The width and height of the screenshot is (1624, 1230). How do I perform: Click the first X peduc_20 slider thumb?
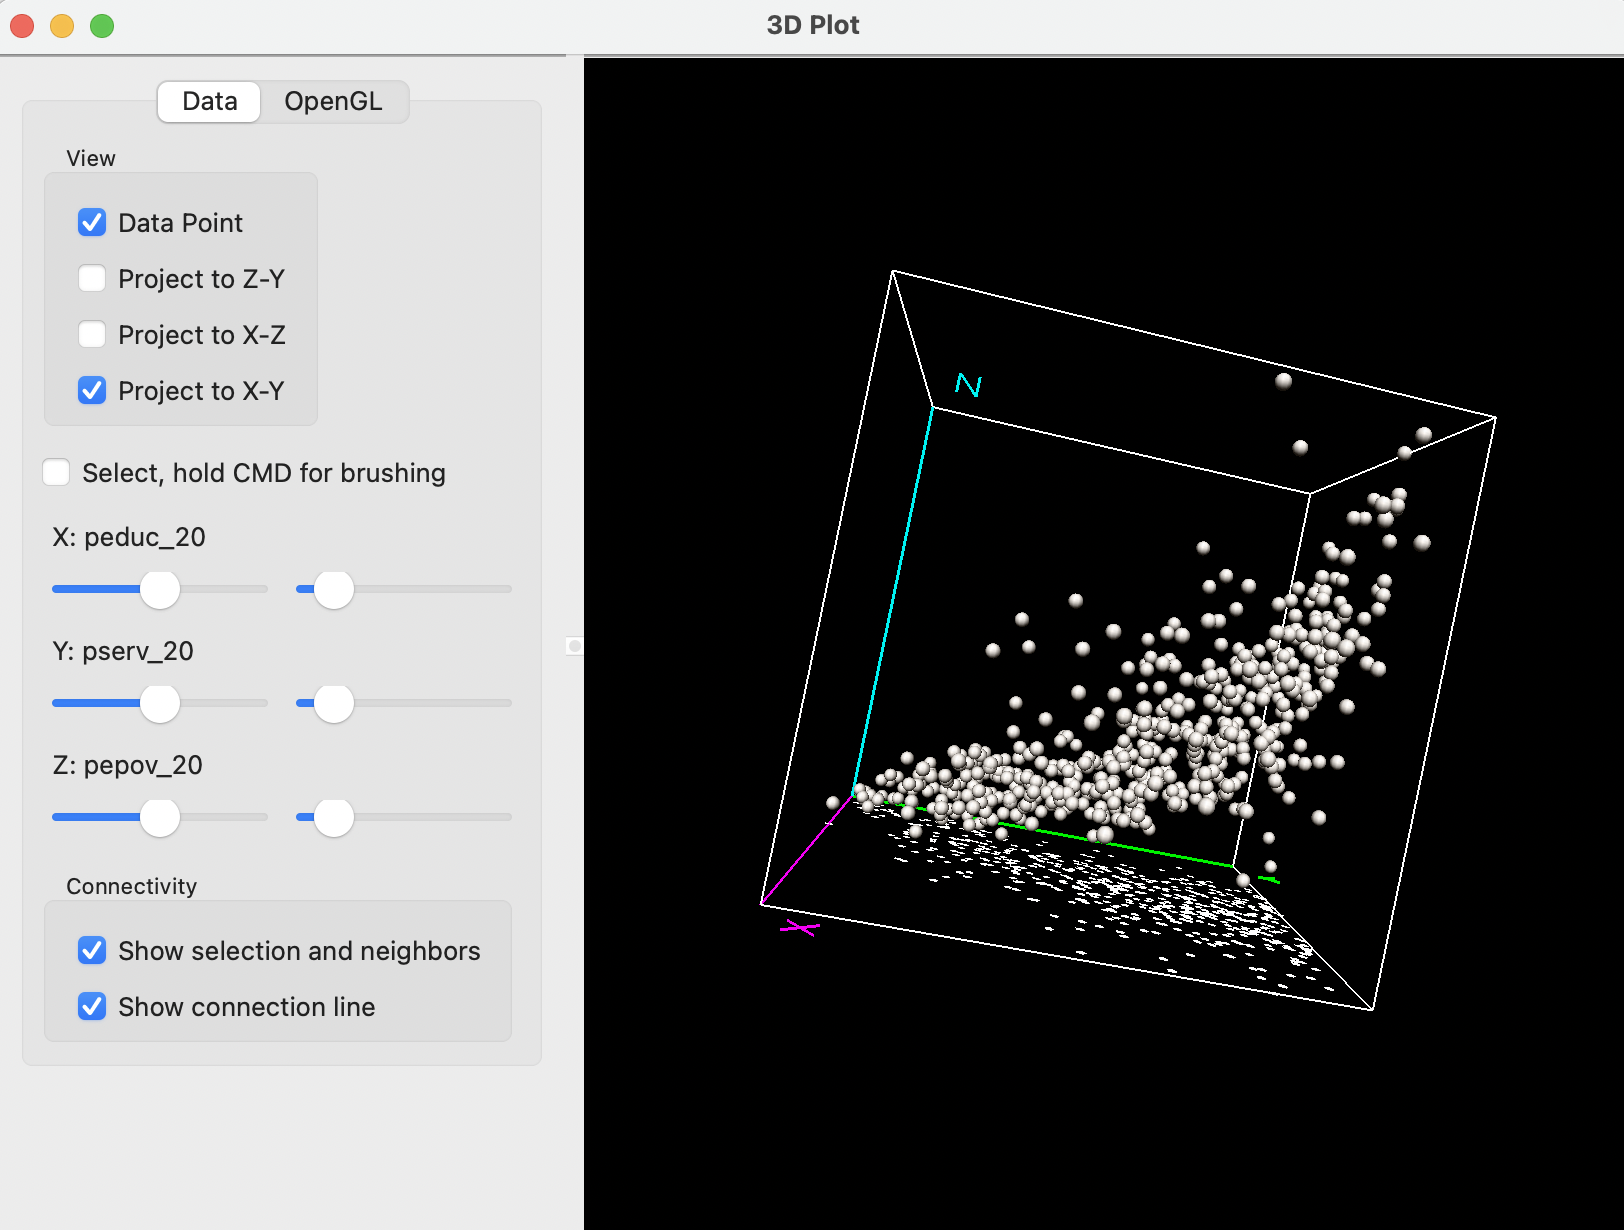[160, 589]
